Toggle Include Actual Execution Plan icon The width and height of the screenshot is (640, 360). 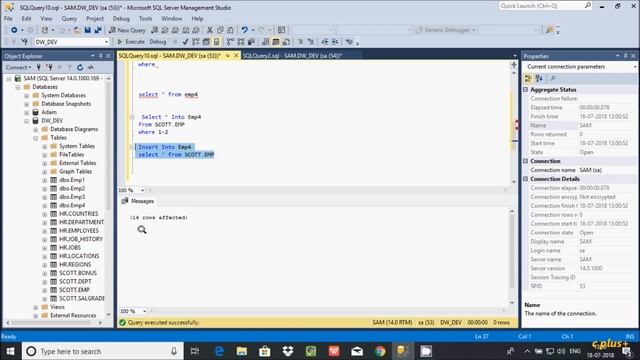coord(230,42)
